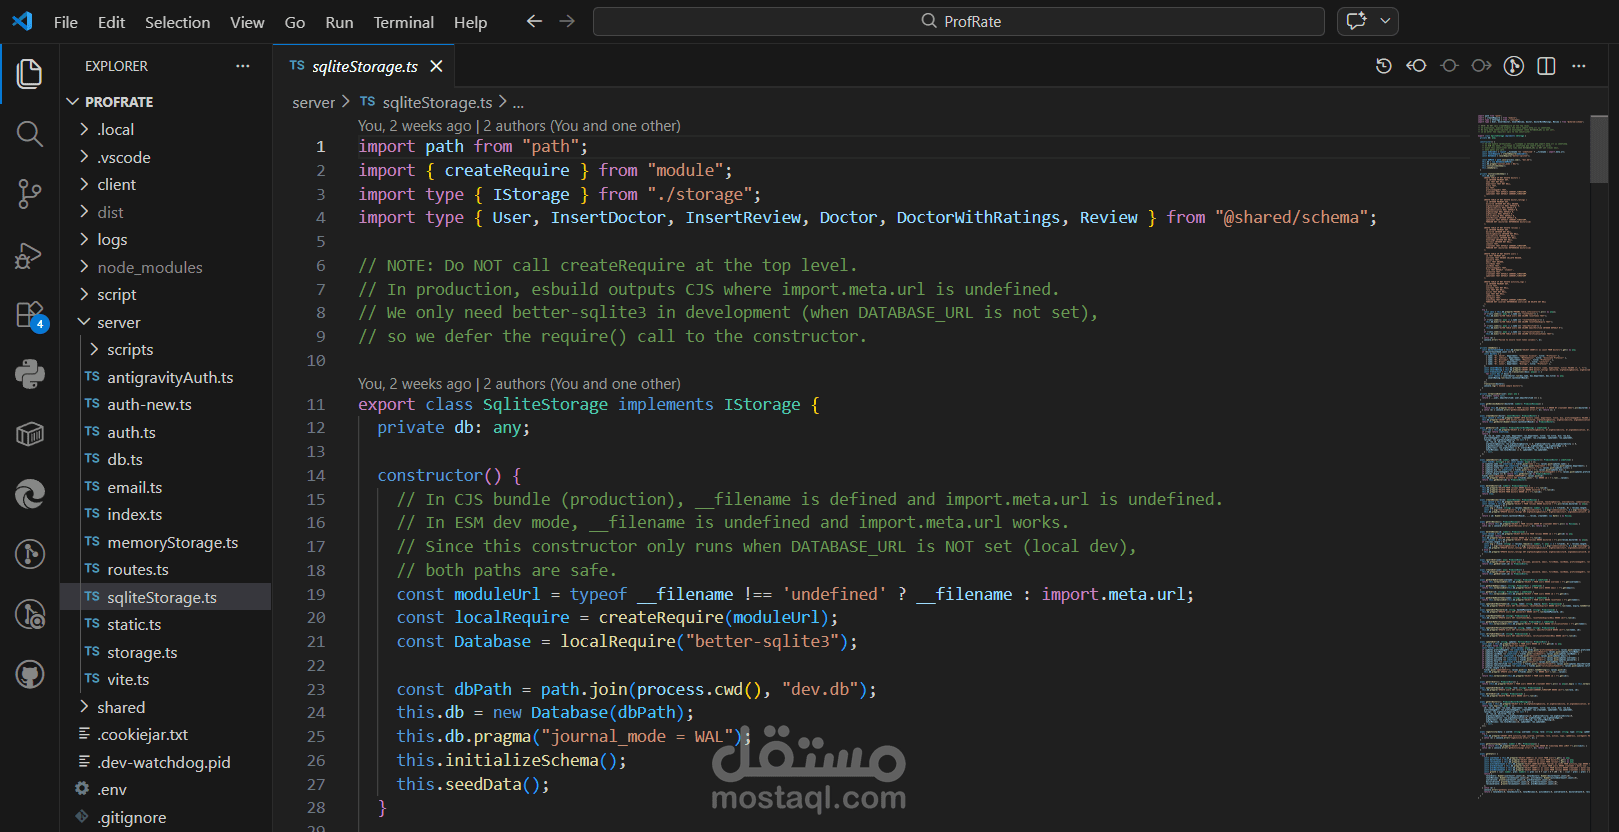Click the code minimap preview
Screen dimensions: 1619x832
[x=1534, y=455]
